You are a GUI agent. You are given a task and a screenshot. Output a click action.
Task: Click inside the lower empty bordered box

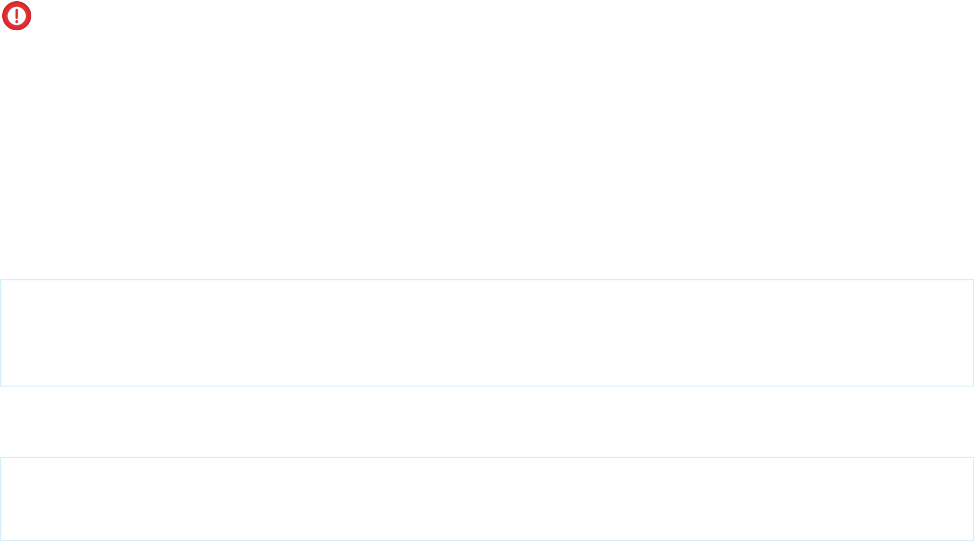487,499
